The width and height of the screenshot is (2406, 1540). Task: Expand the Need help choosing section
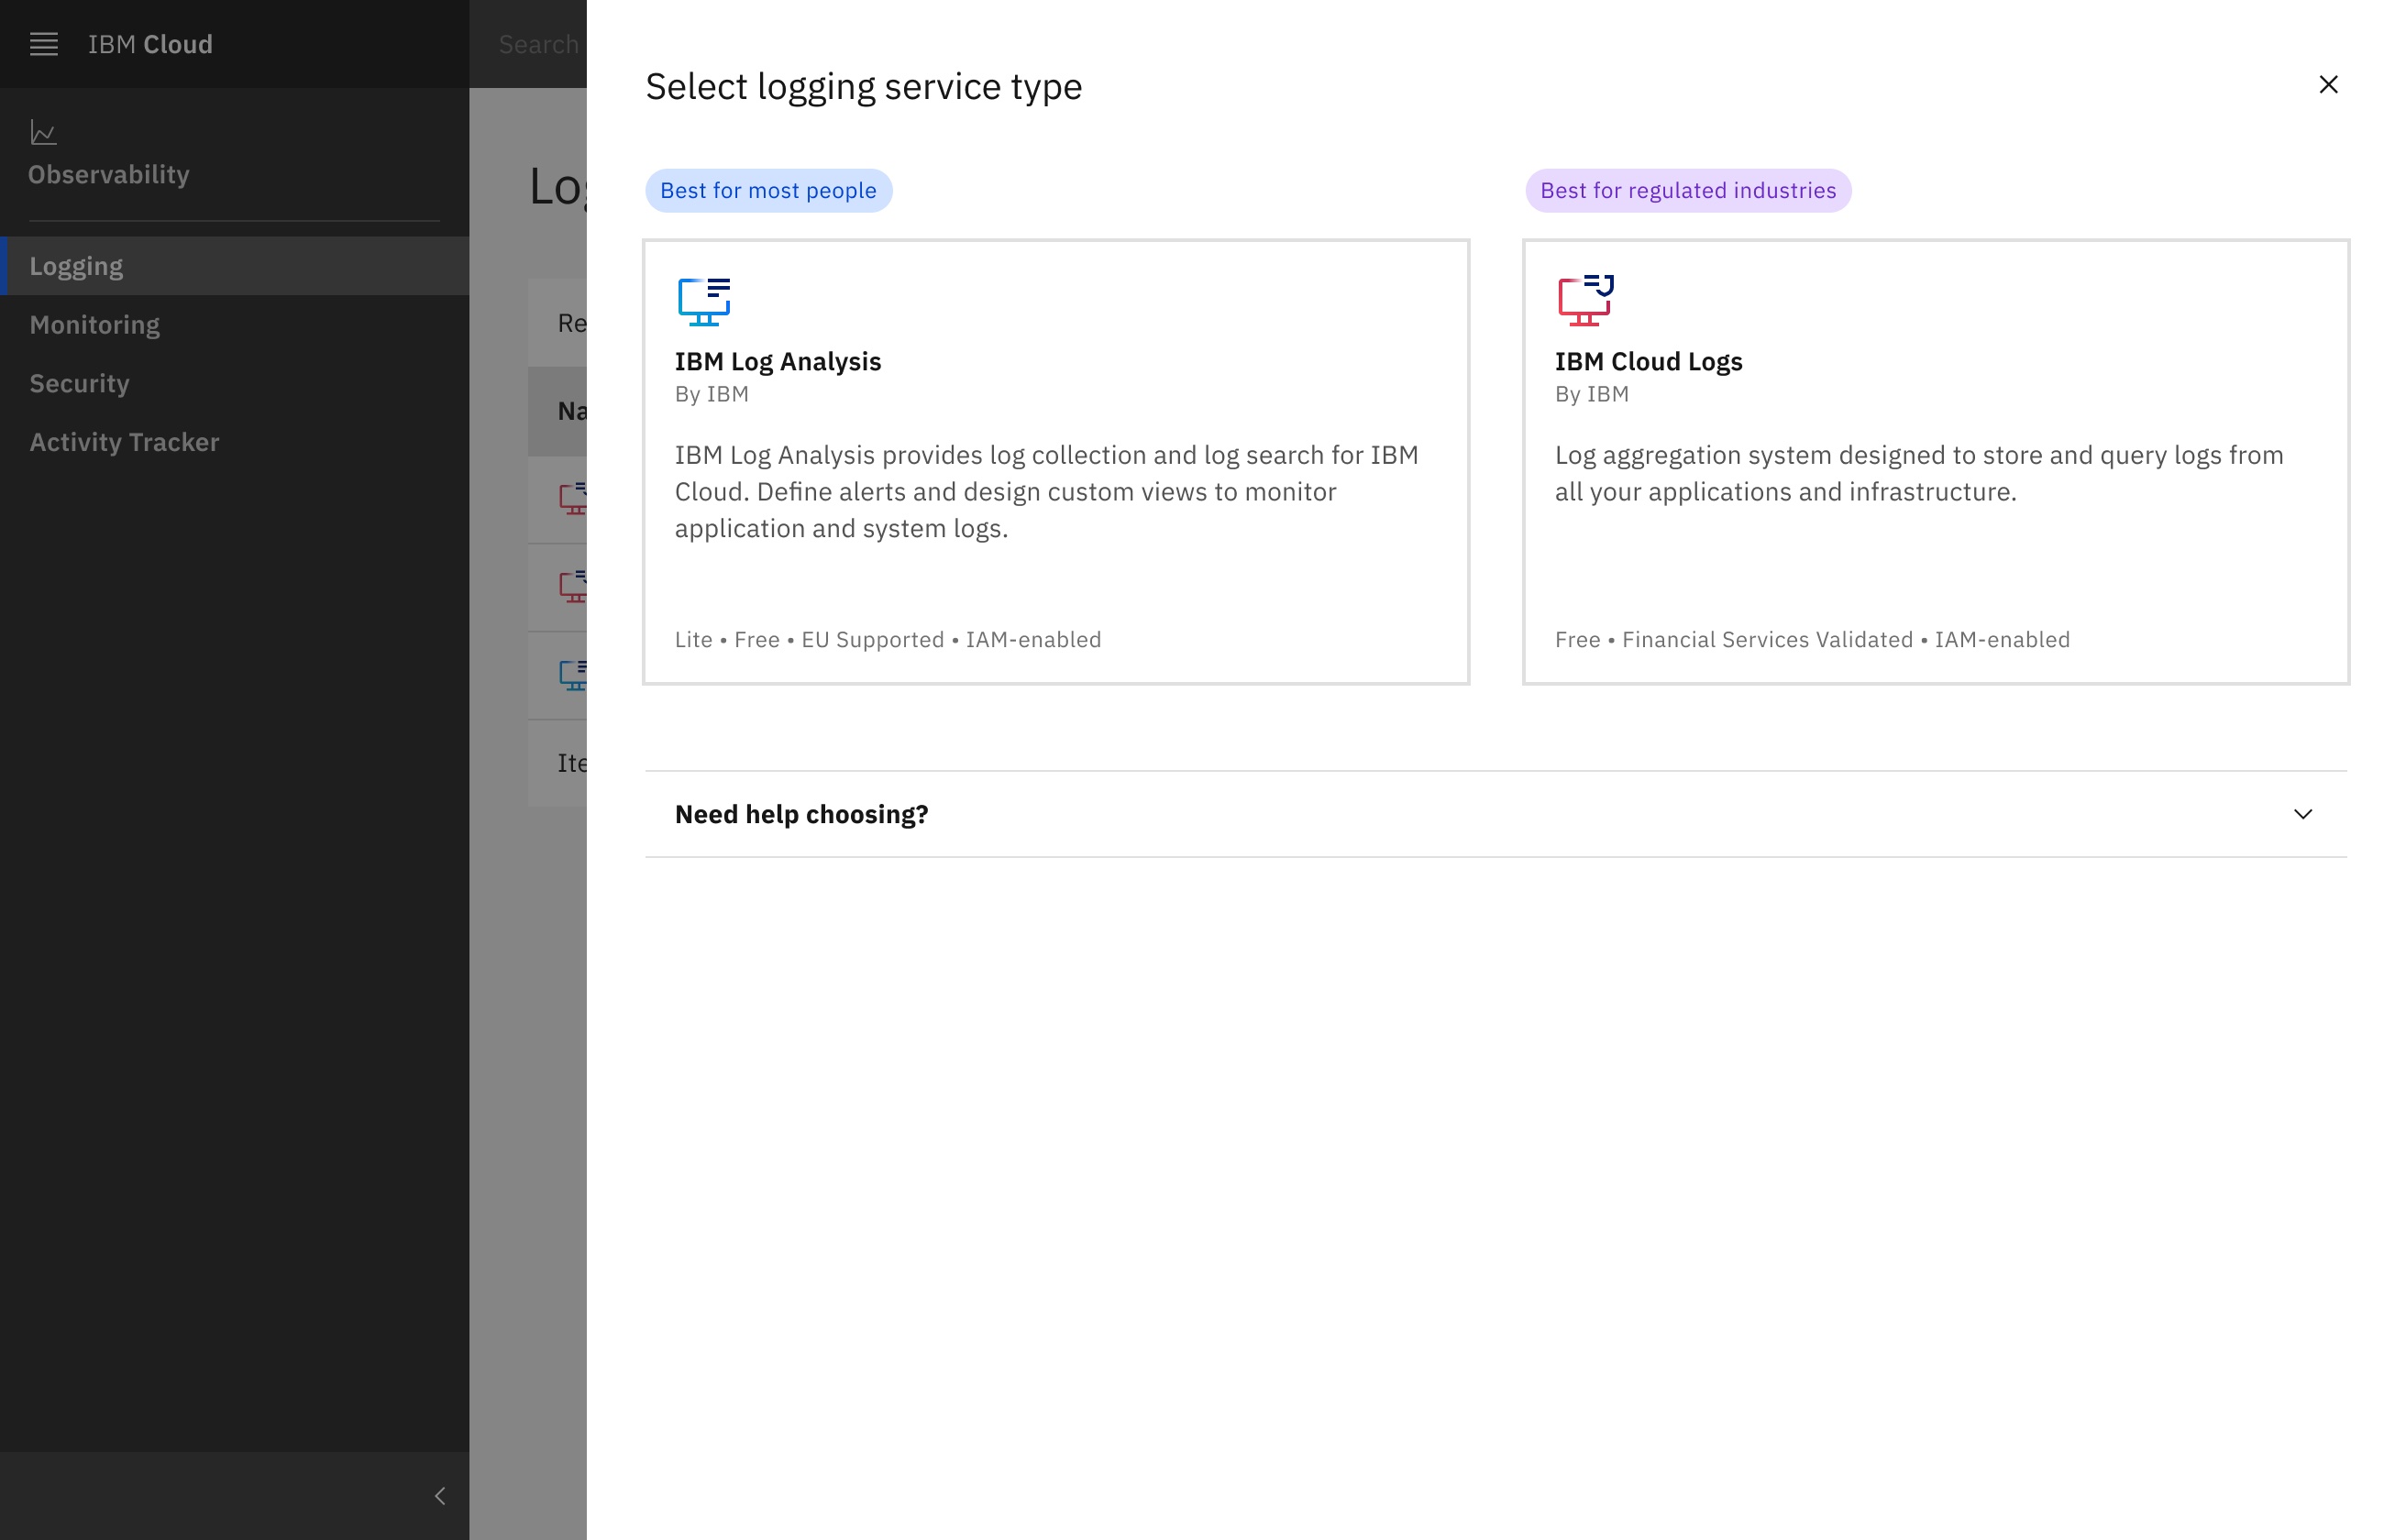click(1496, 814)
